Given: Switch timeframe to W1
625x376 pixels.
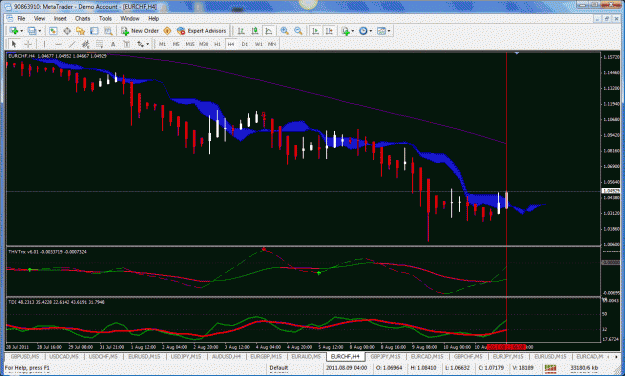Looking at the screenshot, I should (259, 44).
